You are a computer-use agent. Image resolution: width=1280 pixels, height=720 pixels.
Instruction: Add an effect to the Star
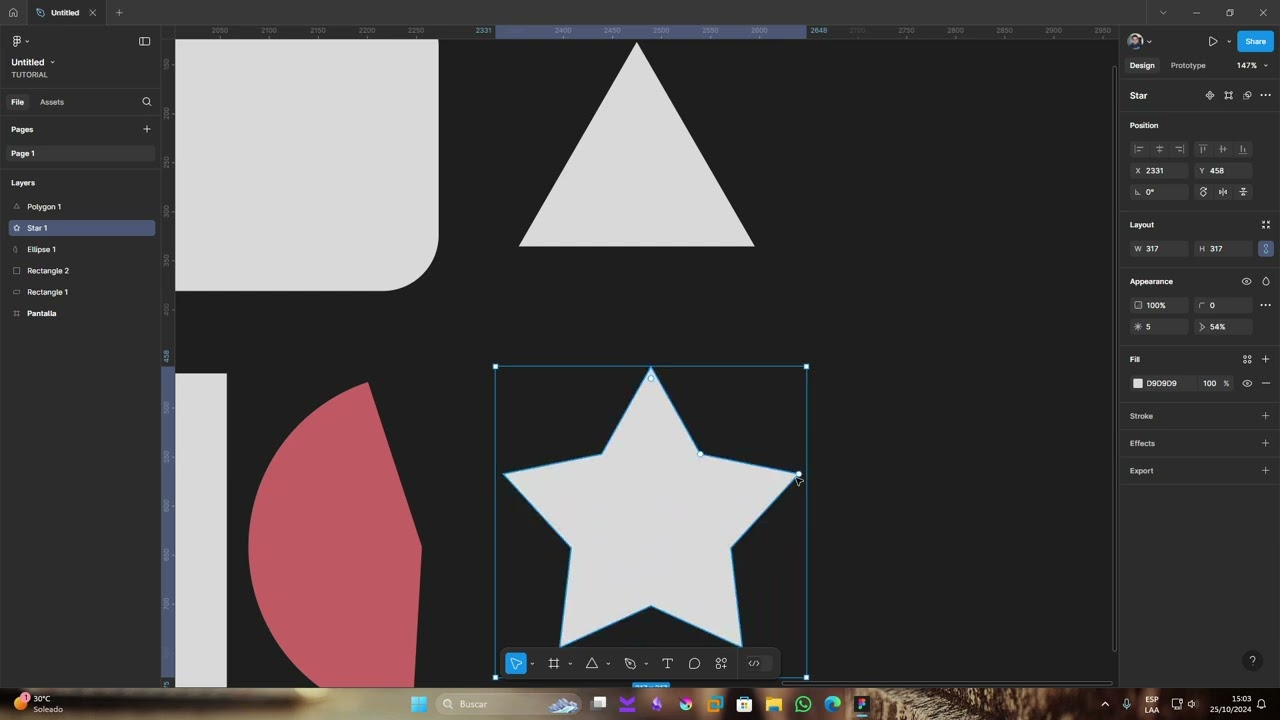pos(1265,443)
